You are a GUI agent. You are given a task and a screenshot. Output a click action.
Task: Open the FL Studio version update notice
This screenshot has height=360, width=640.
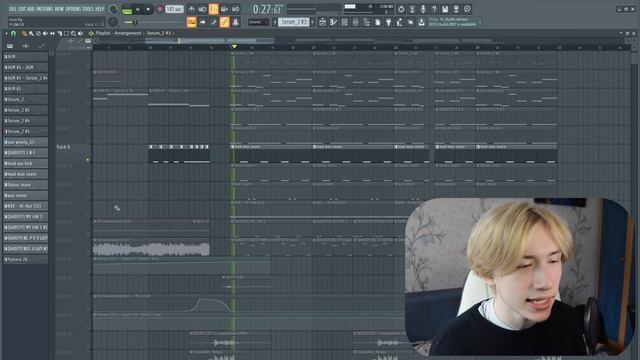click(453, 22)
